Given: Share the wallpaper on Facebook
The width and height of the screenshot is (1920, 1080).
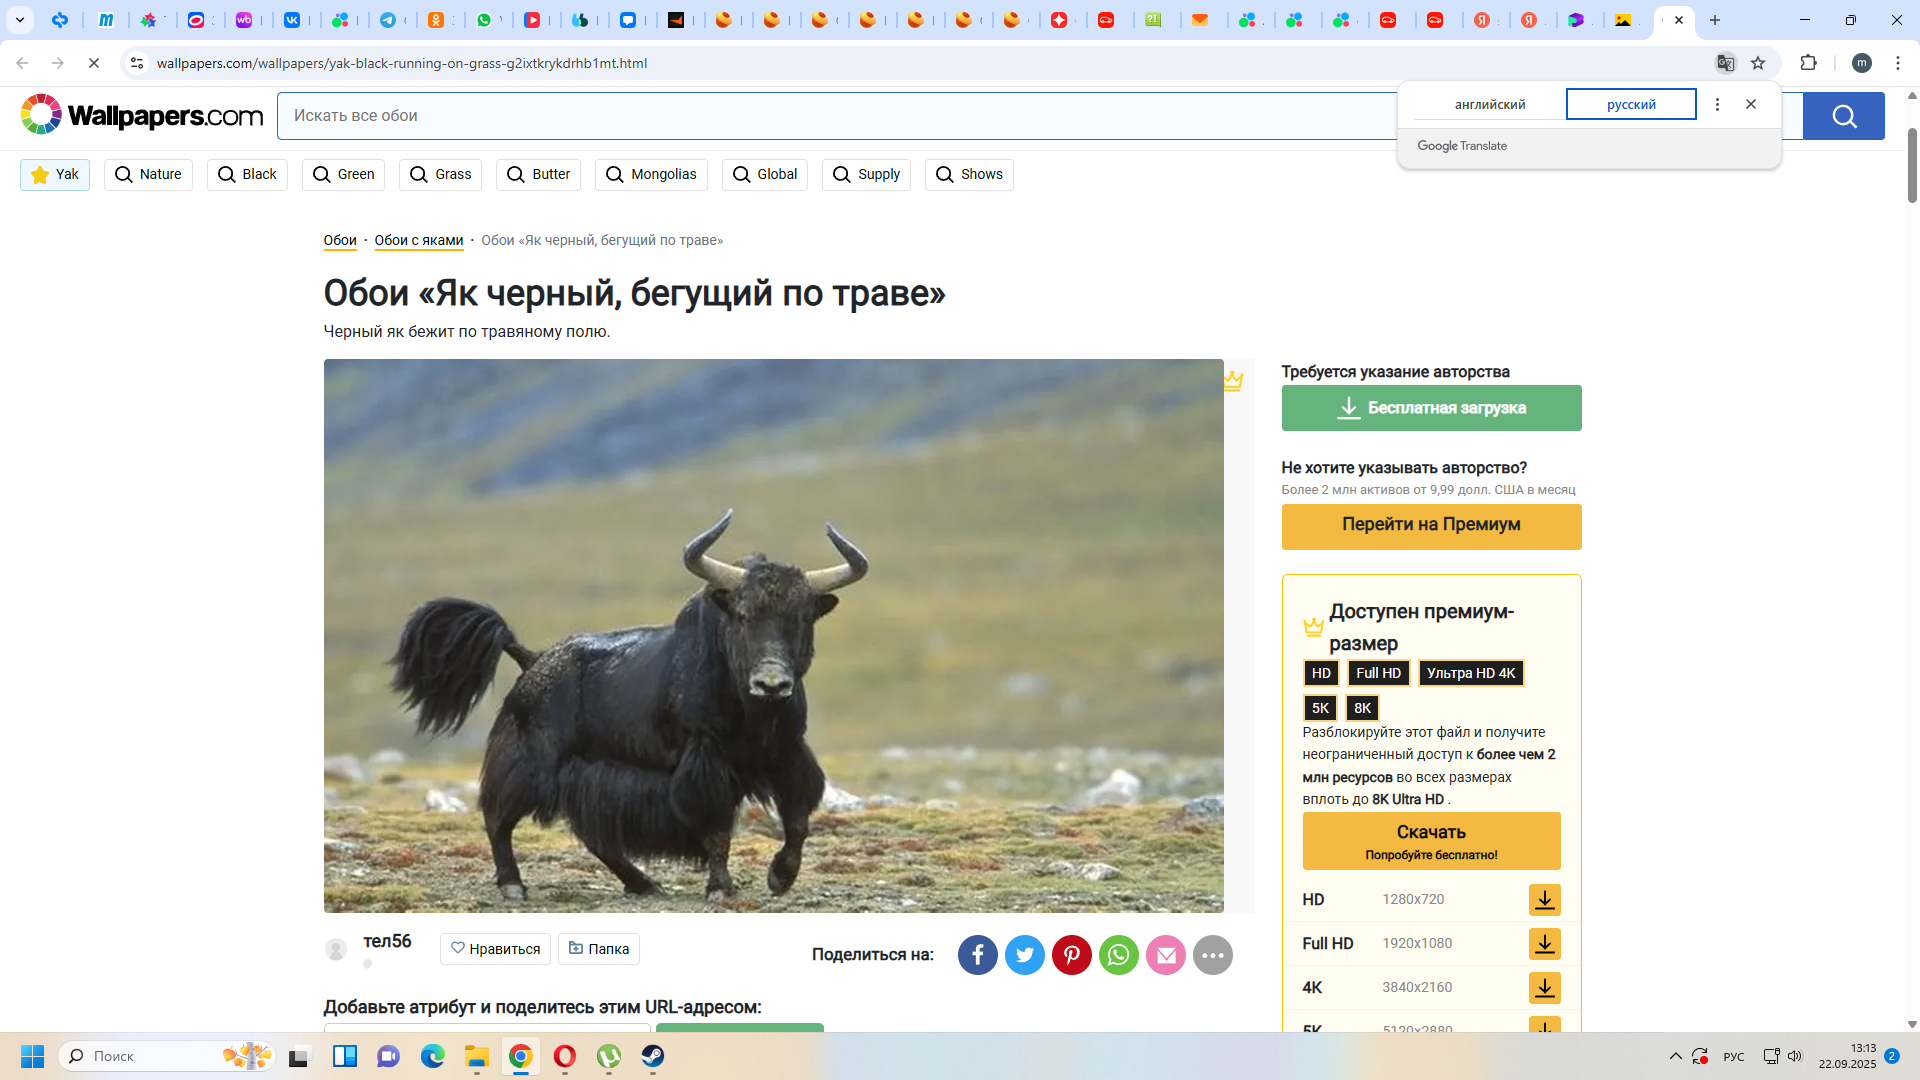Looking at the screenshot, I should pos(977,955).
